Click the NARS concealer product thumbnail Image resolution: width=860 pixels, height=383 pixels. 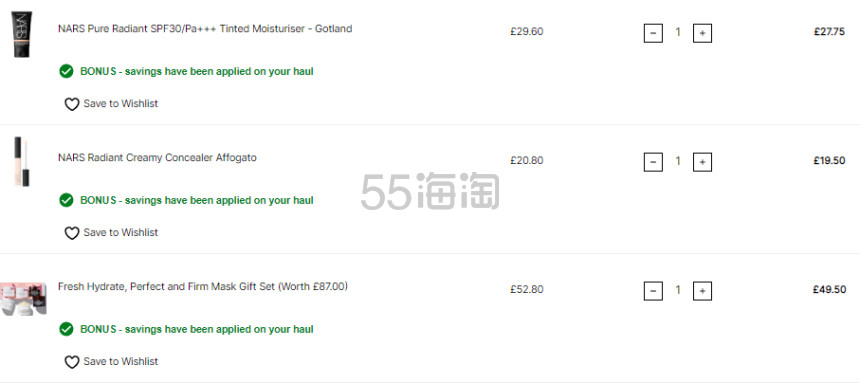tap(22, 162)
